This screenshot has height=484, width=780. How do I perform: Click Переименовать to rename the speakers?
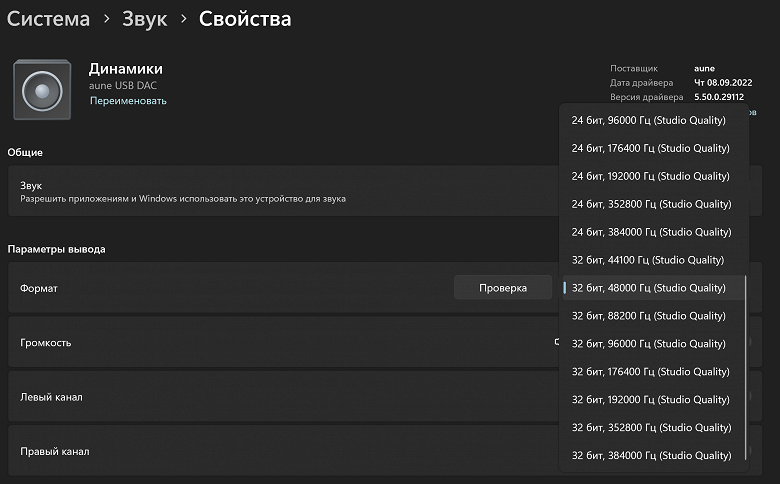[x=128, y=101]
